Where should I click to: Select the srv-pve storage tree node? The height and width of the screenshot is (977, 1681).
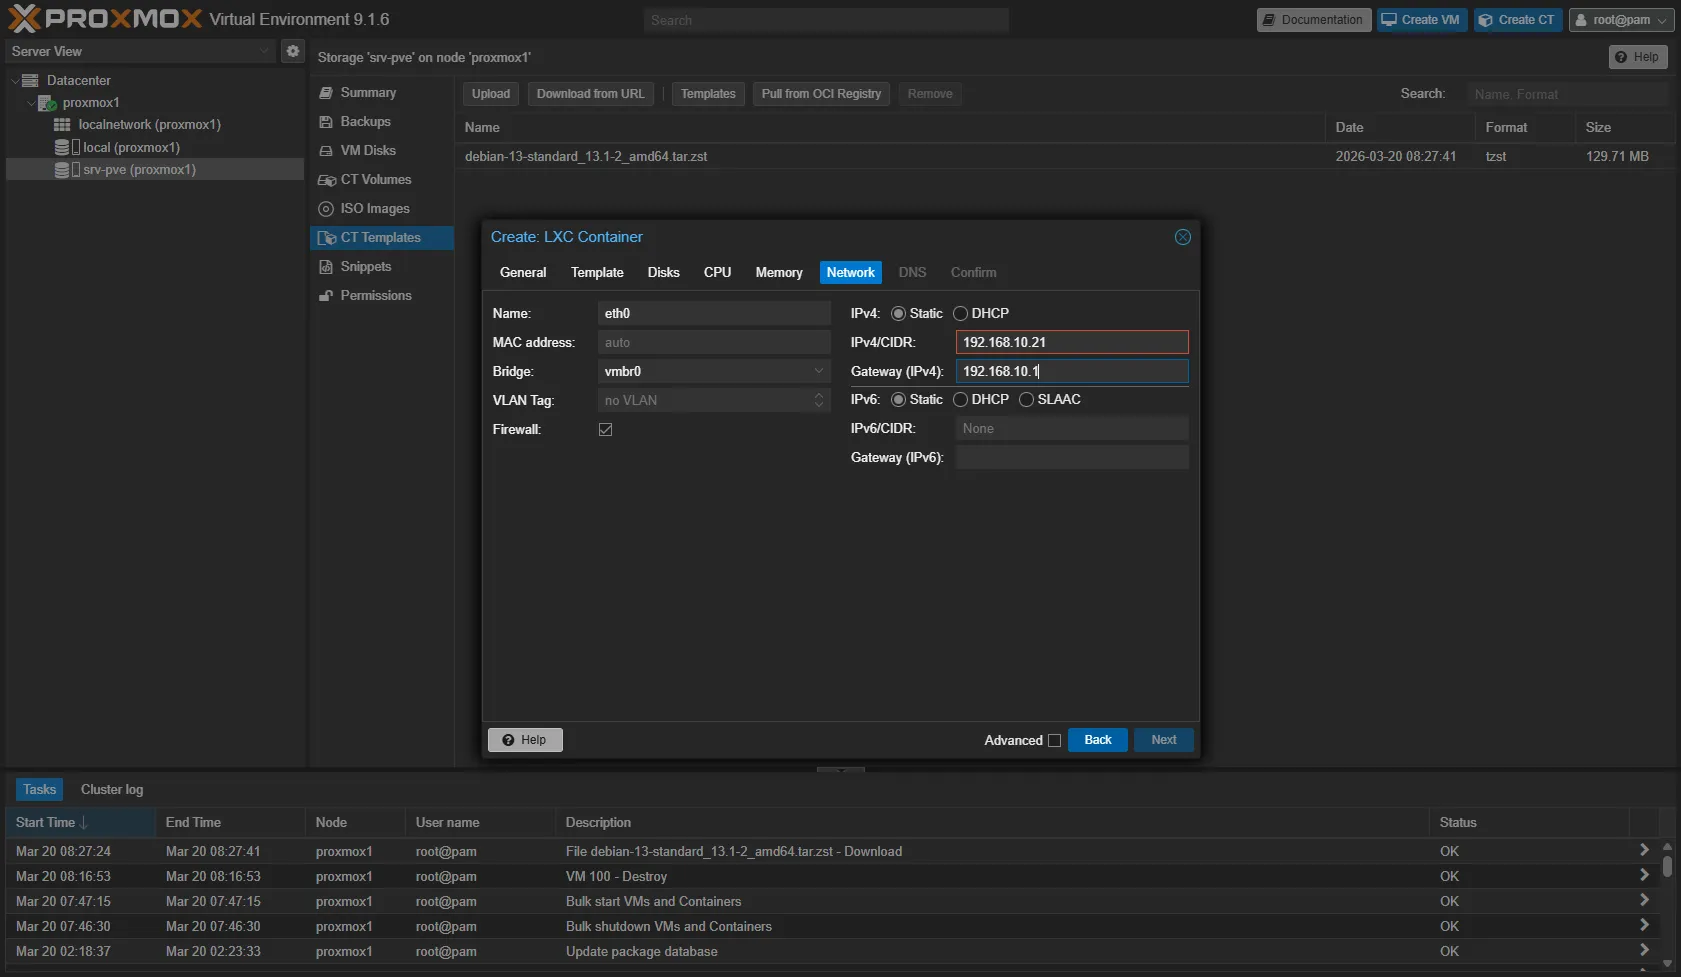[139, 170]
